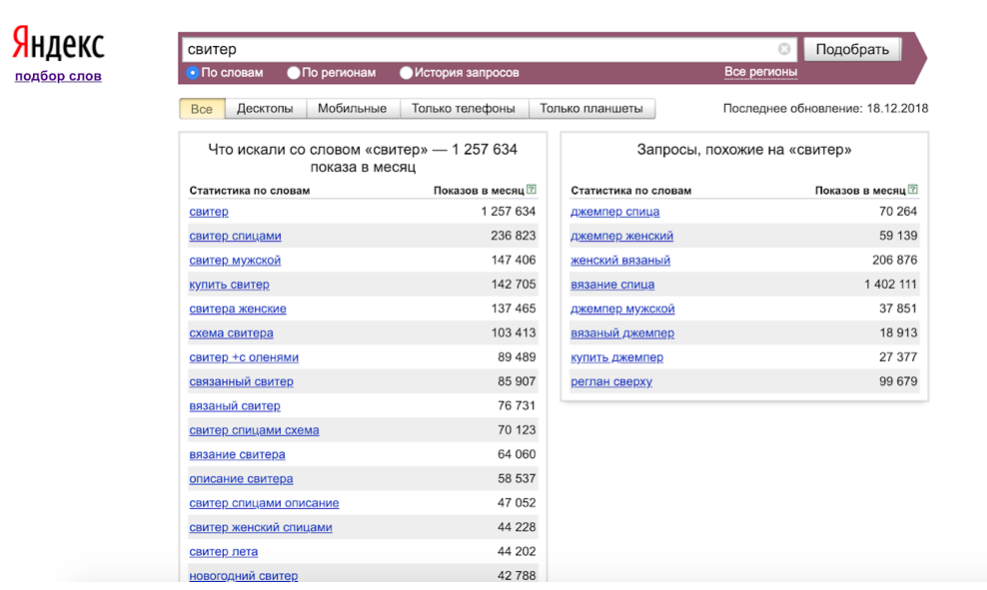Click the 'свитер спицами' keyword link

(x=235, y=236)
